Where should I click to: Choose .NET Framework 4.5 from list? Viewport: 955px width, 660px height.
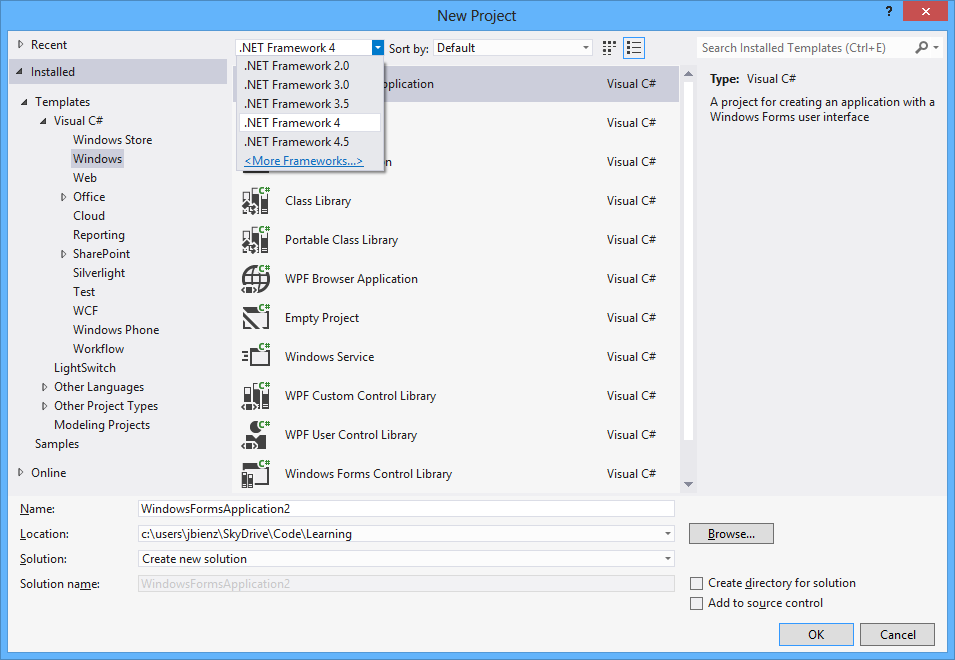point(309,141)
